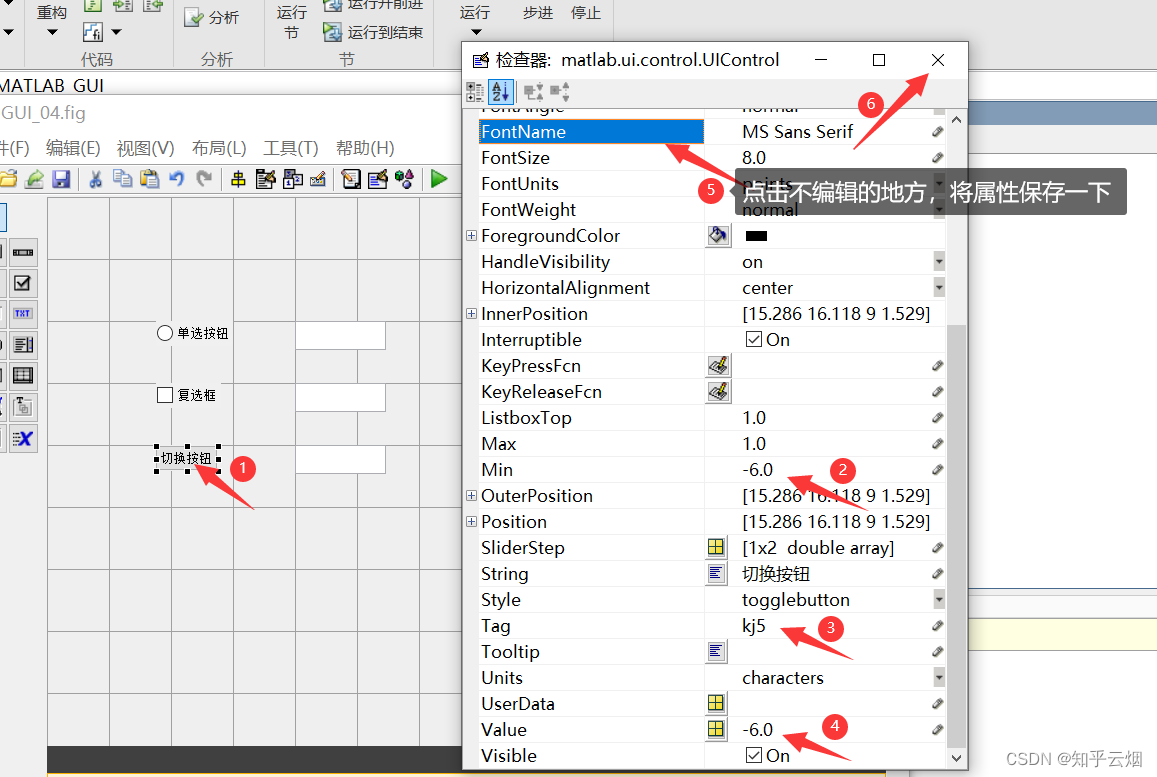The width and height of the screenshot is (1157, 777).
Task: Open the ActiveX control tool in the palette
Action: tap(25, 437)
